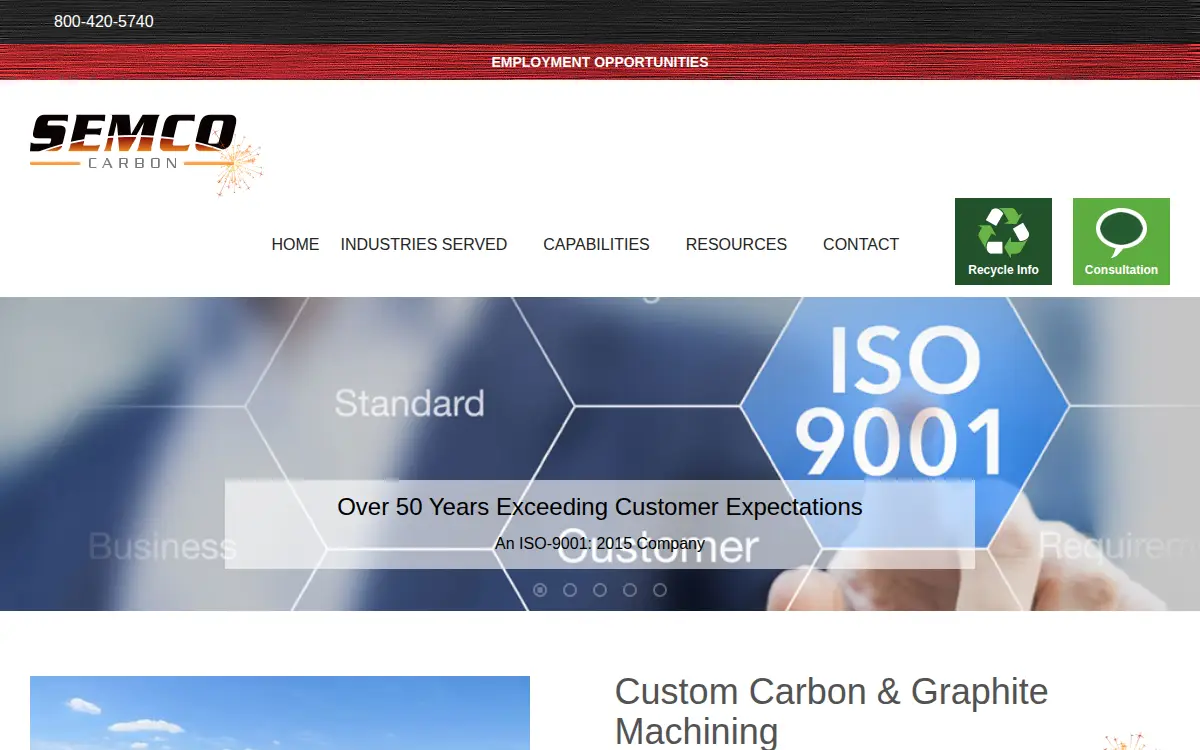Open the Resources menu
1200x750 pixels.
coord(736,244)
